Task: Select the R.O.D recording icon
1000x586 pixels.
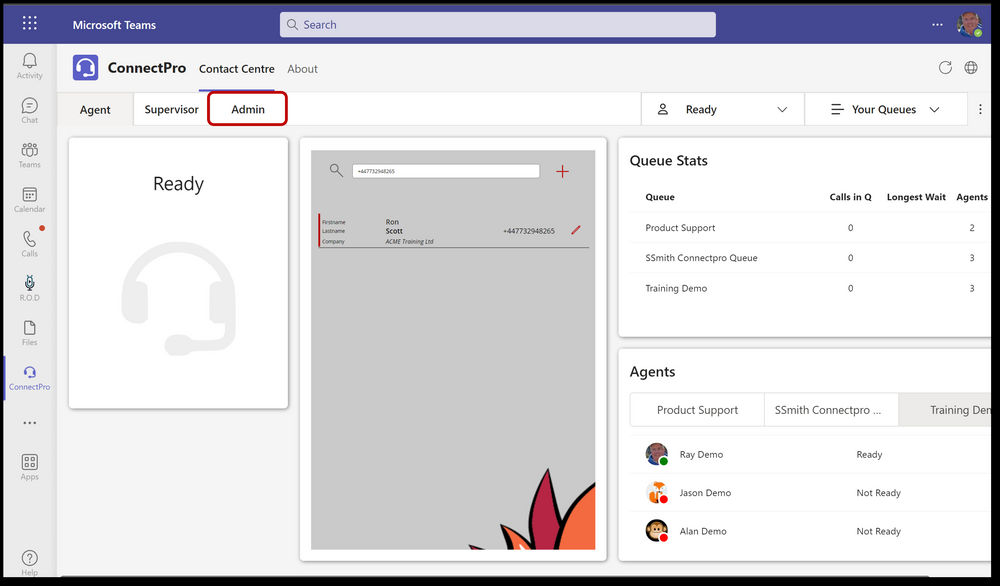Action: pos(29,283)
